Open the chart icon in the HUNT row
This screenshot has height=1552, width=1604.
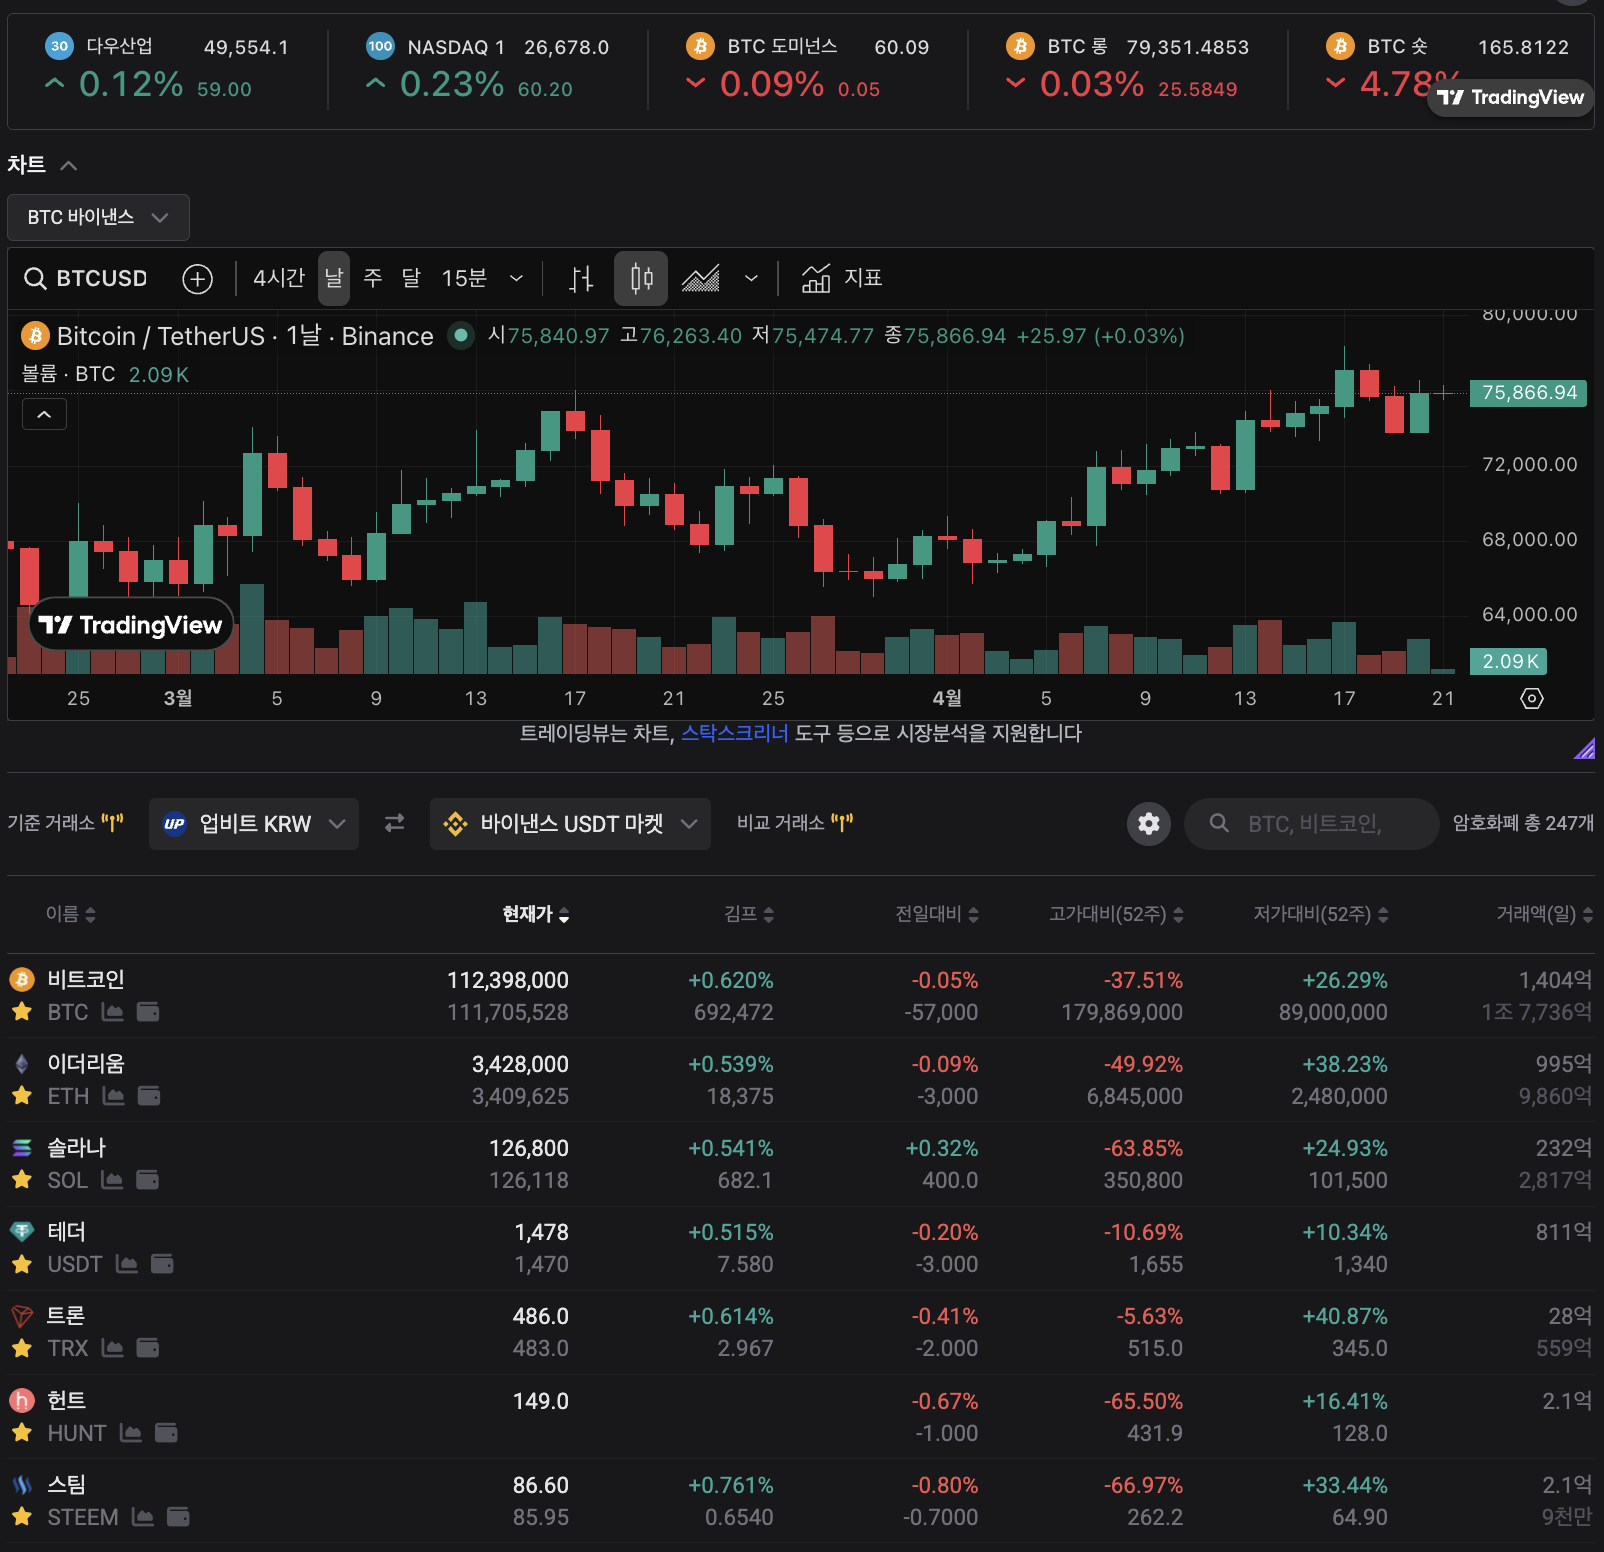(131, 1433)
